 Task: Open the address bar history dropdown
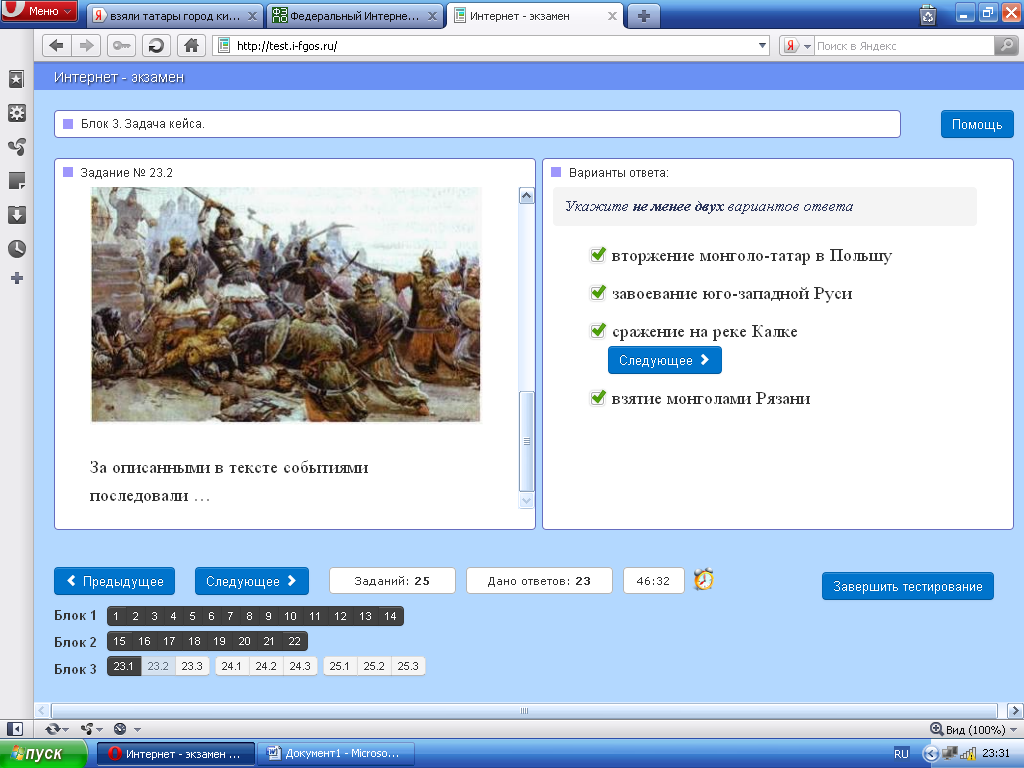pyautogui.click(x=762, y=46)
